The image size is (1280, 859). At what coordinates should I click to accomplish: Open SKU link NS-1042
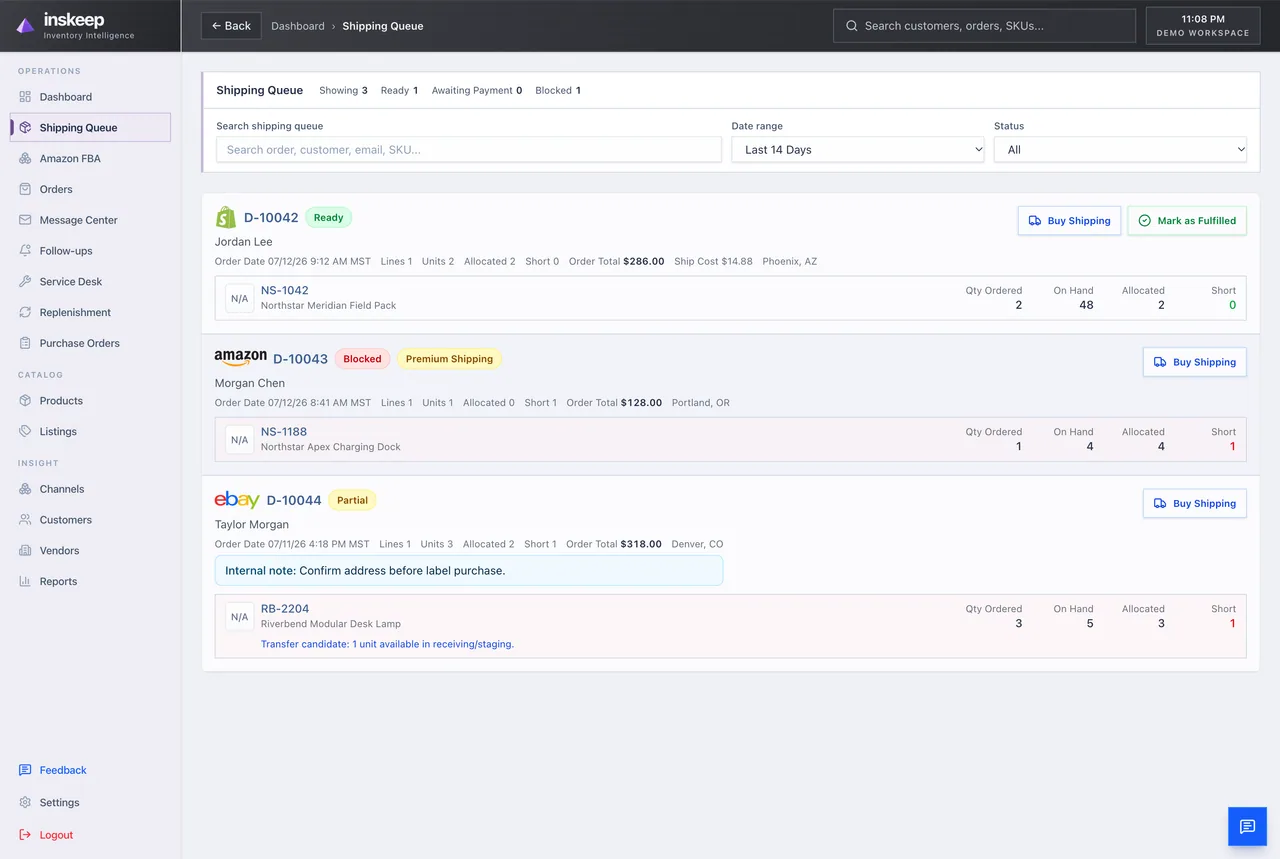[285, 290]
